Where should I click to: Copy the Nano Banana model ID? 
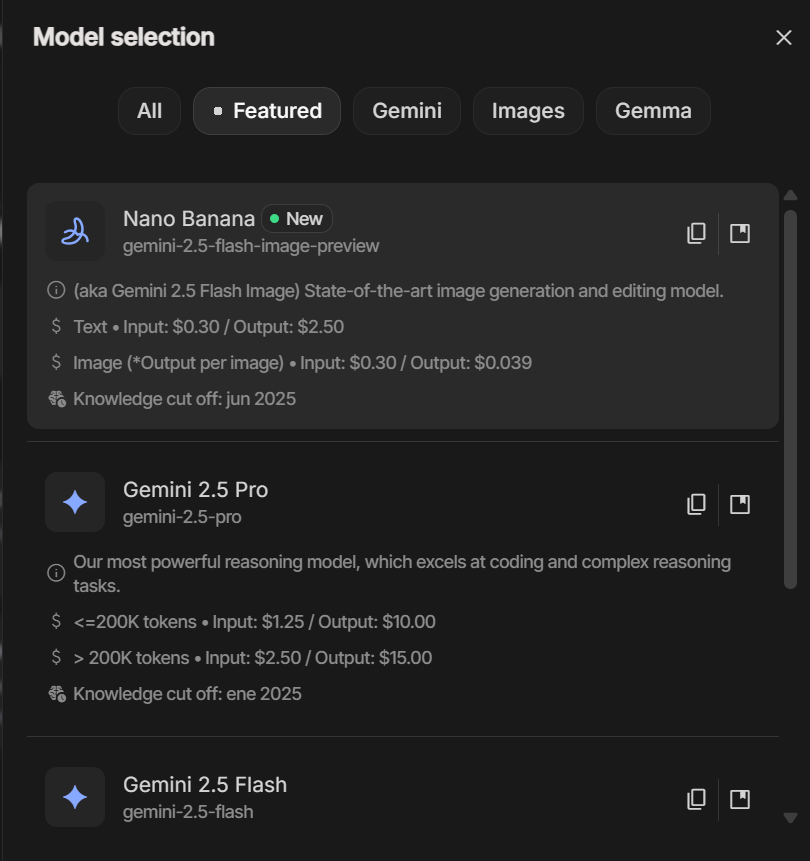[x=696, y=233]
